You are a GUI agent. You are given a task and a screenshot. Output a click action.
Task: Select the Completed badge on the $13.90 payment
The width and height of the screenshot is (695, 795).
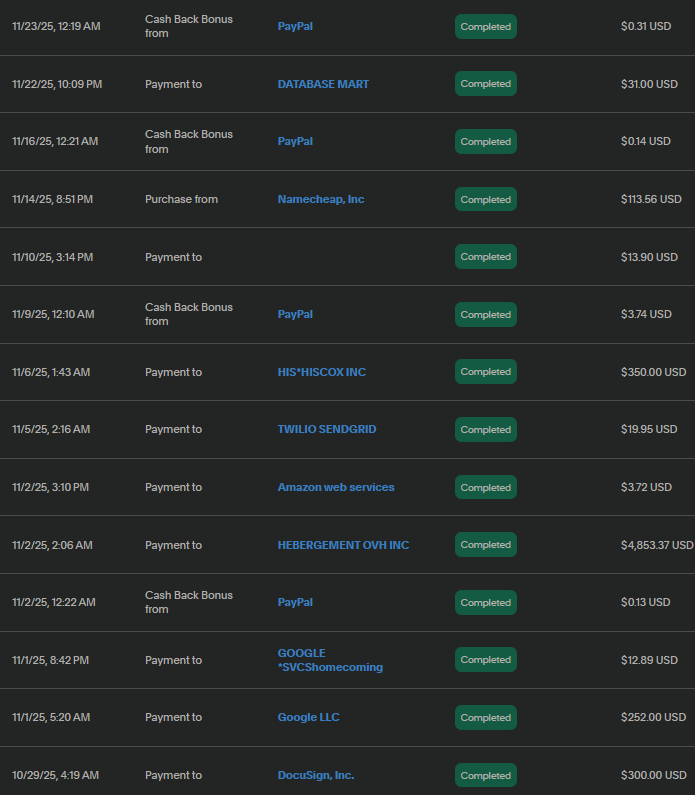tap(486, 257)
